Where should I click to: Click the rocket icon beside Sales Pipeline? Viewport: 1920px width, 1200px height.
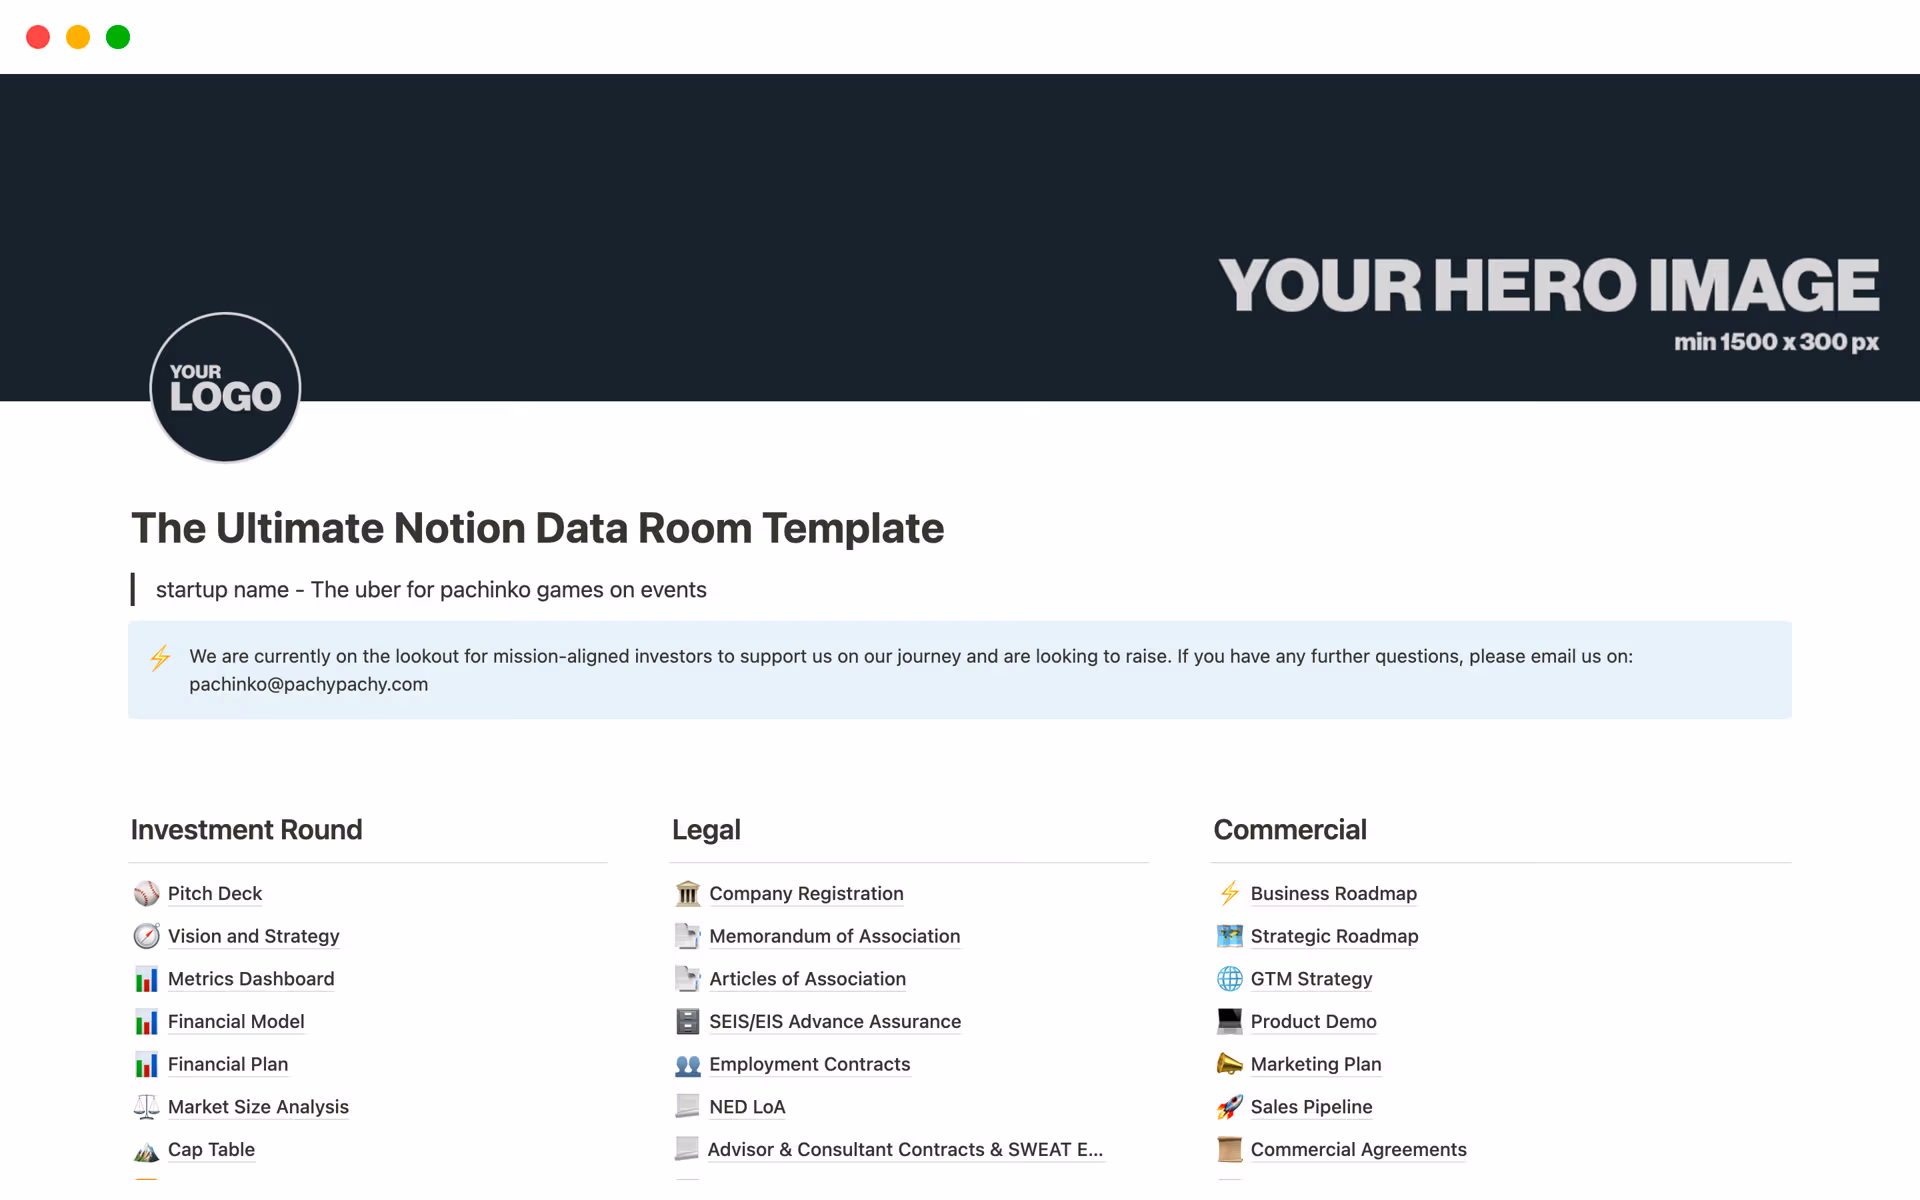point(1228,1107)
